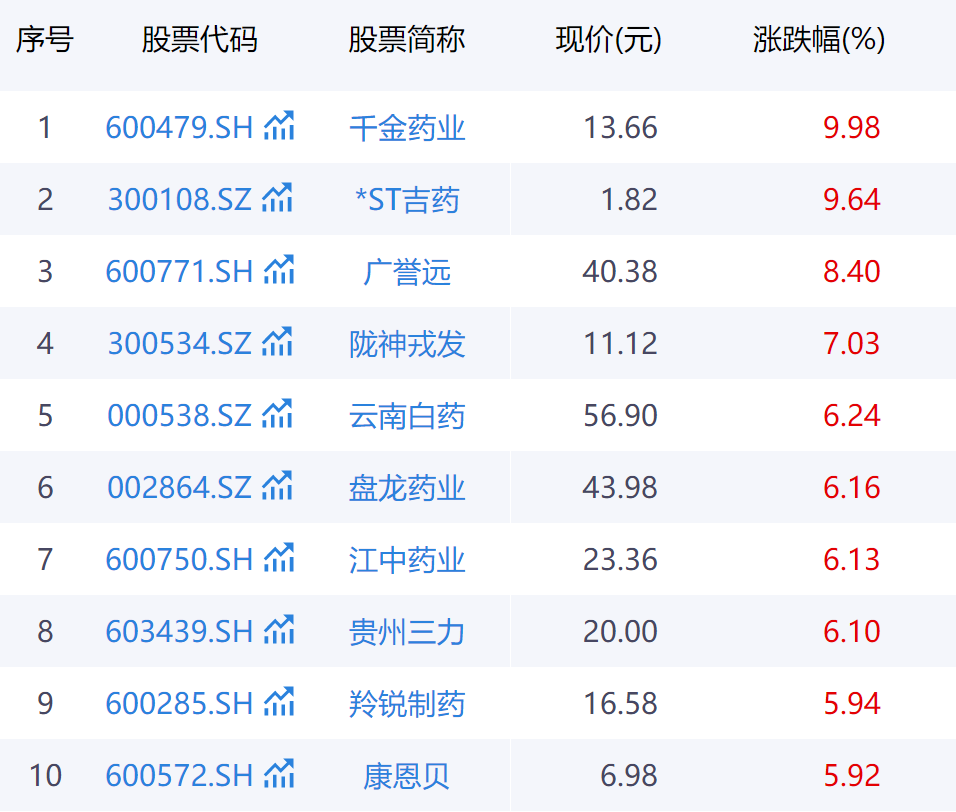Open chart icon beside 600771.SH

click(279, 269)
